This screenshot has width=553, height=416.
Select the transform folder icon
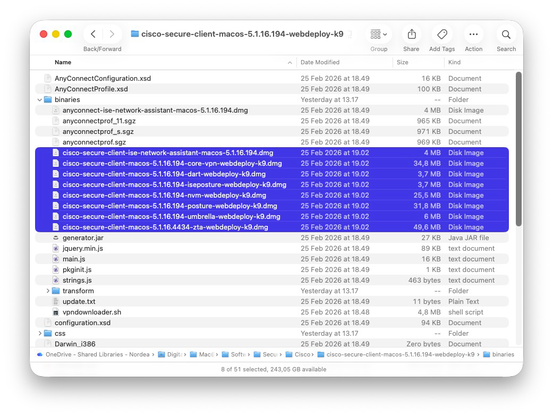56,291
